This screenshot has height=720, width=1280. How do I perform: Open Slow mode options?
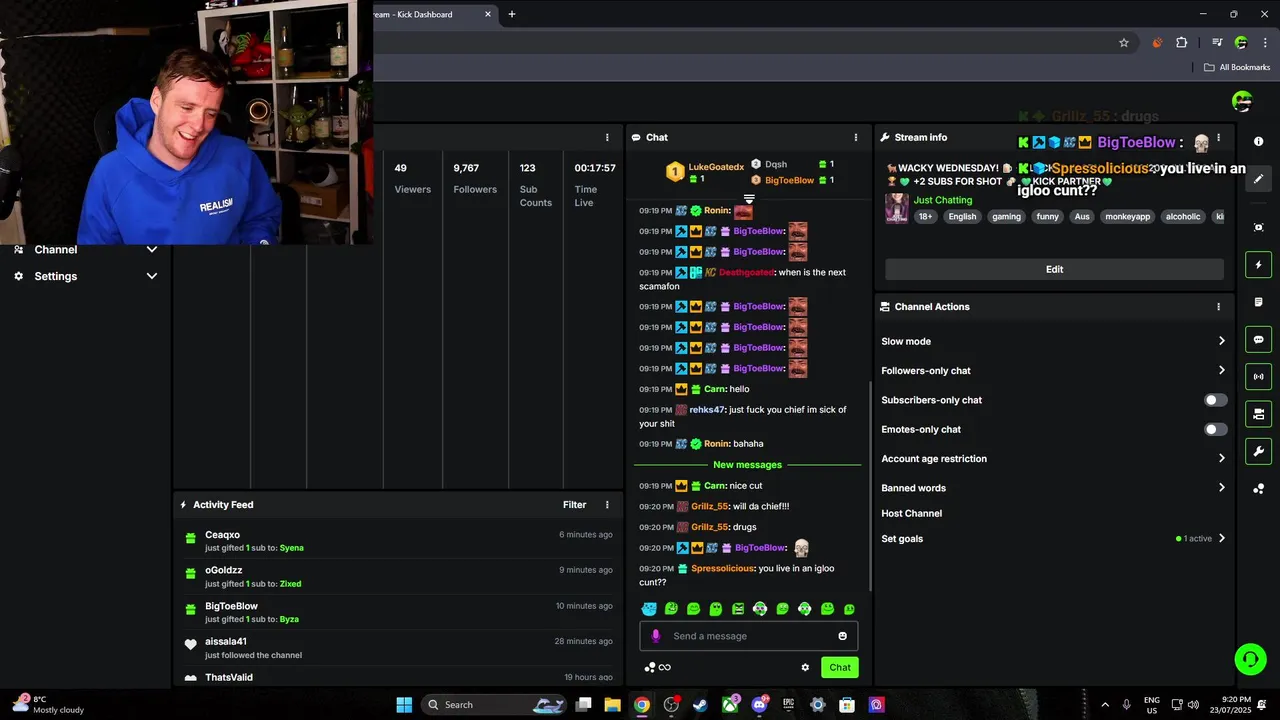1053,341
